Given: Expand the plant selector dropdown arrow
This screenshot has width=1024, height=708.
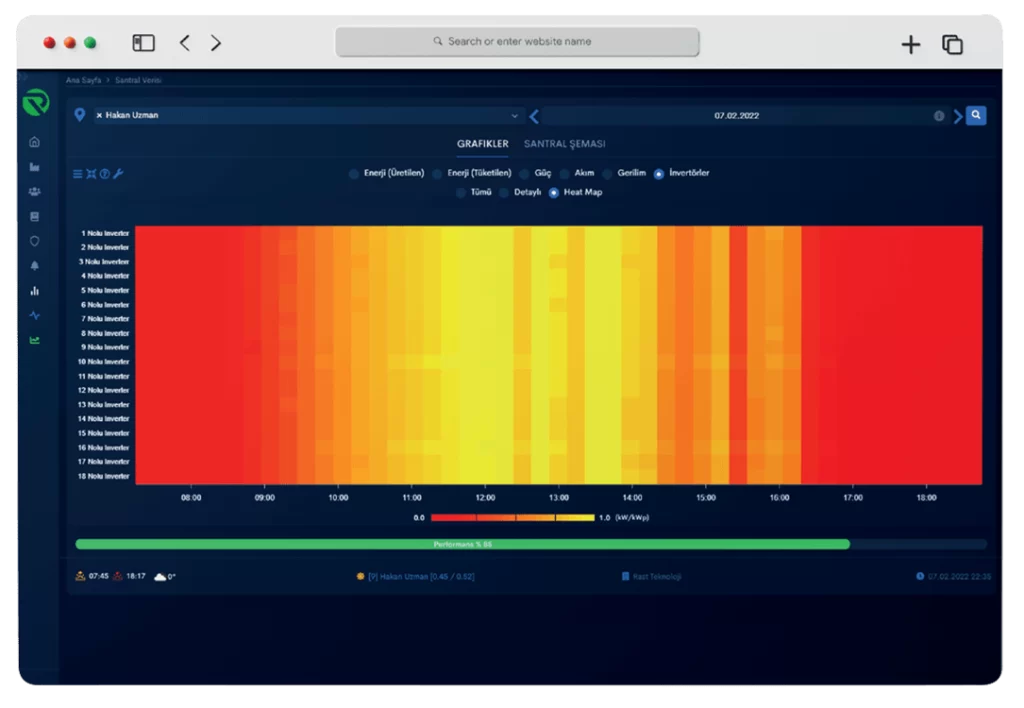Looking at the screenshot, I should [515, 116].
